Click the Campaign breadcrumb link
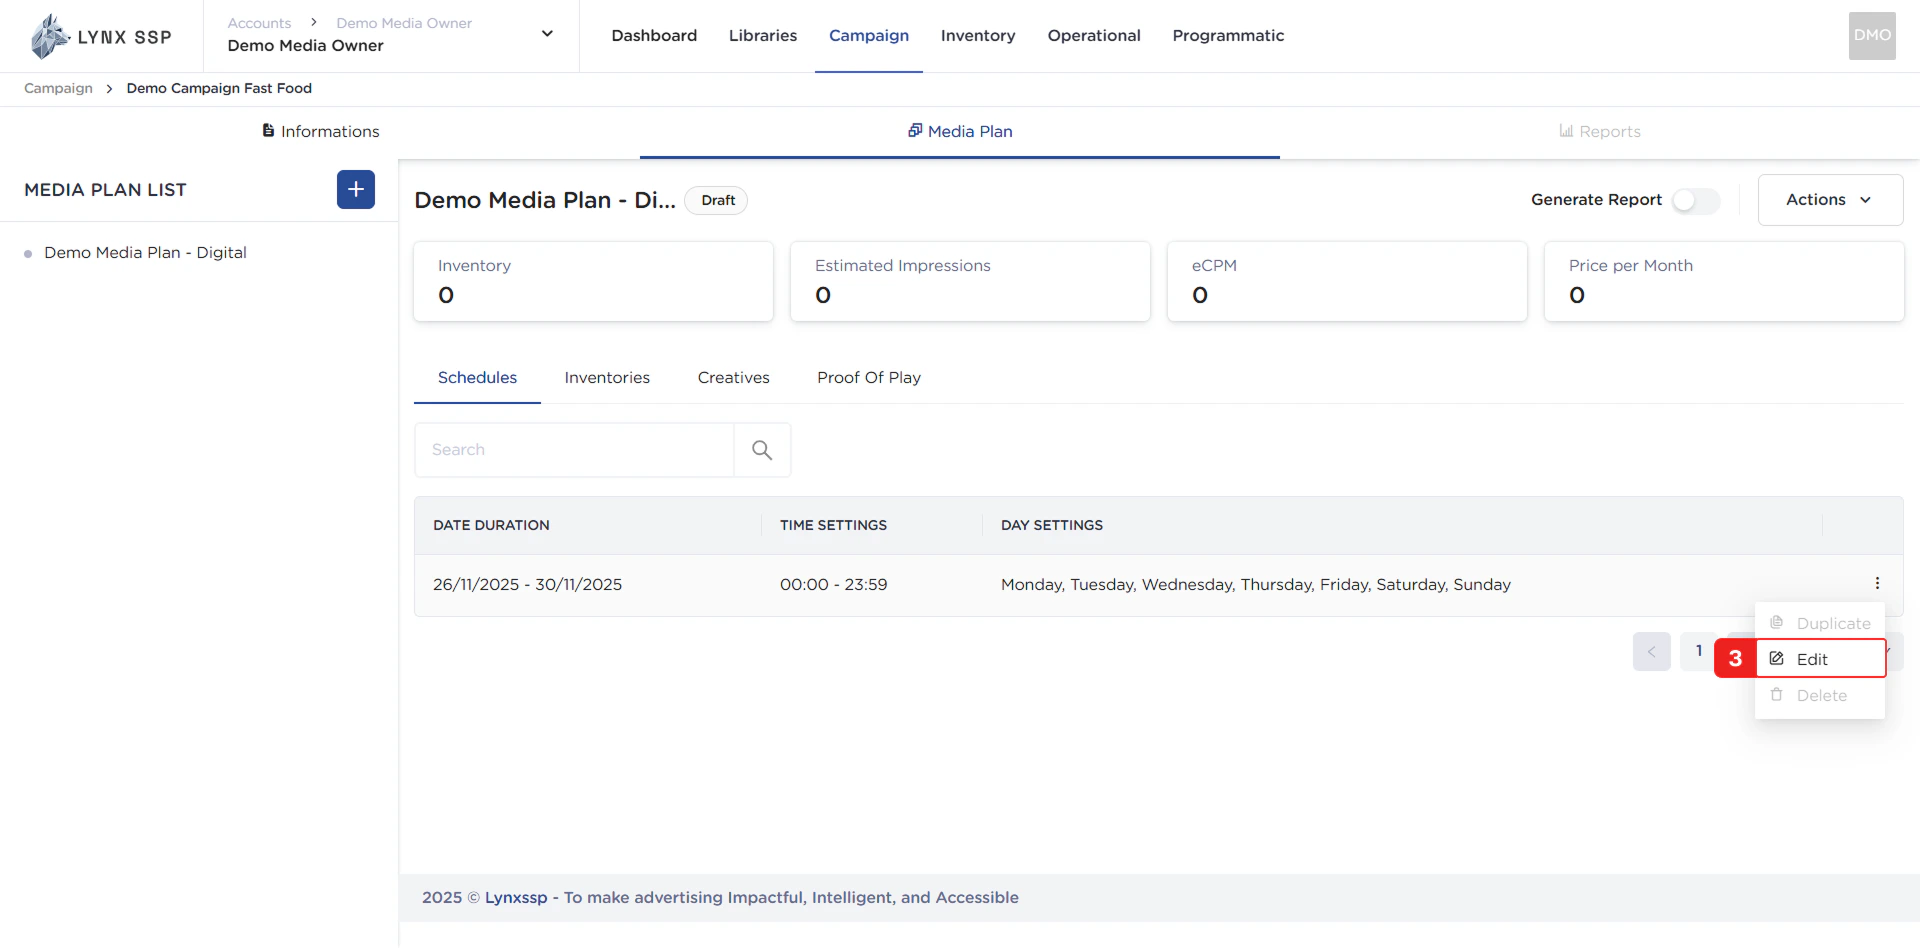The image size is (1920, 948). pyautogui.click(x=58, y=88)
